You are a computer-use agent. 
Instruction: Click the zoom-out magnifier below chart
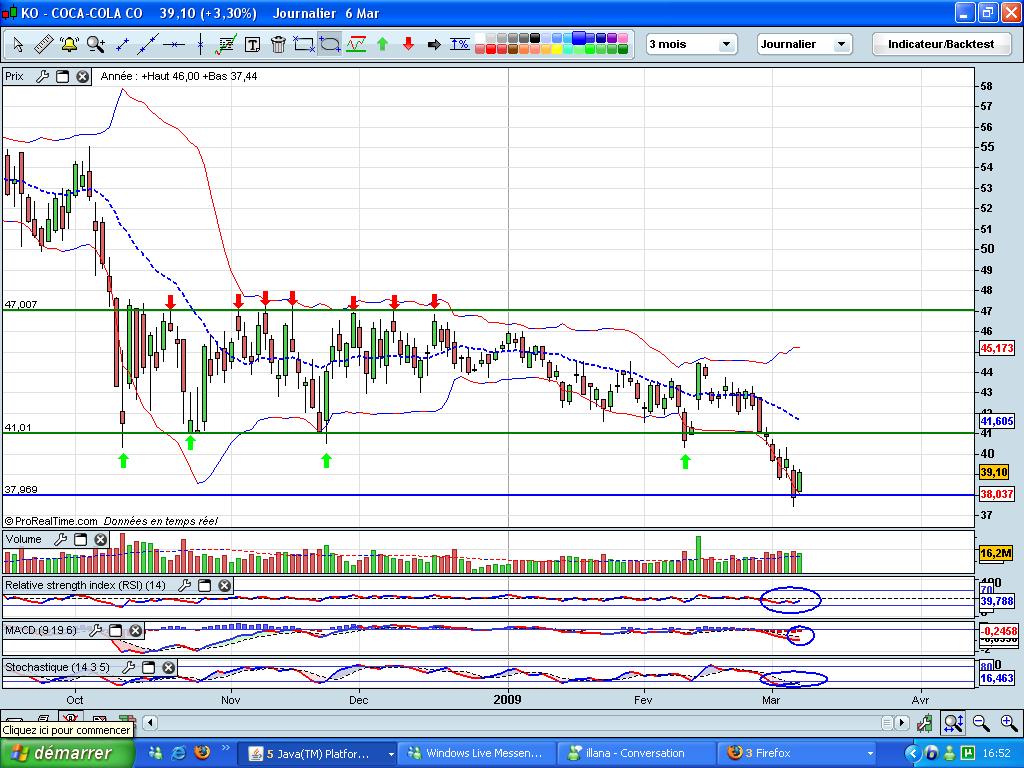click(x=981, y=722)
